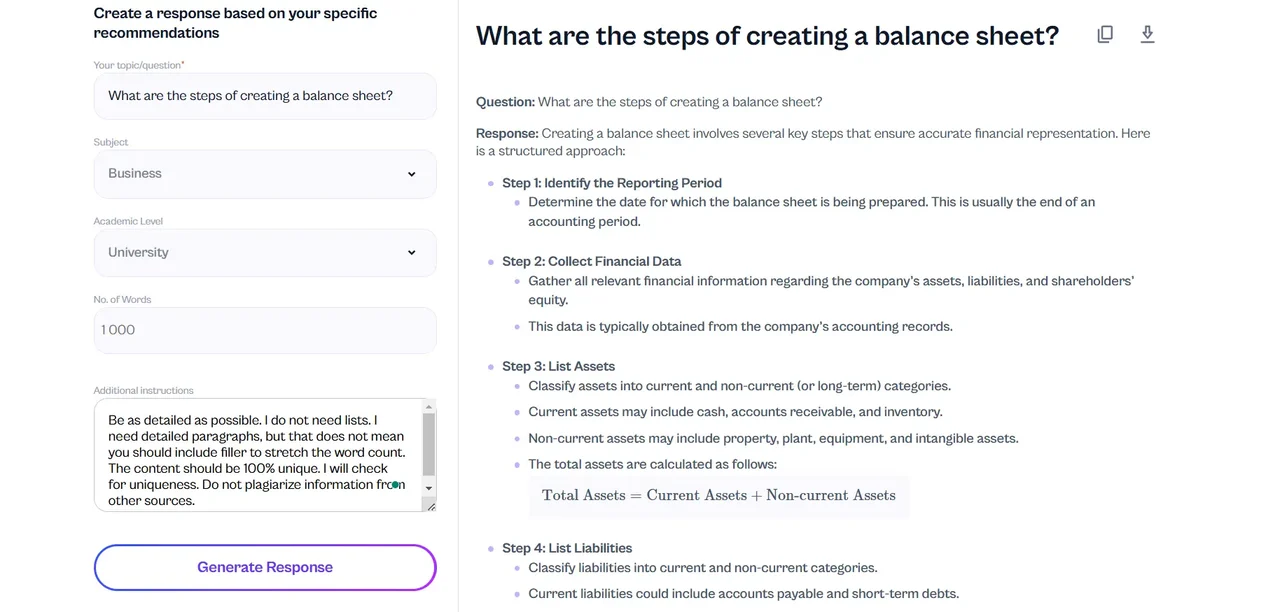The width and height of the screenshot is (1280, 612).
Task: Click the Total Assets formula block
Action: click(x=719, y=496)
